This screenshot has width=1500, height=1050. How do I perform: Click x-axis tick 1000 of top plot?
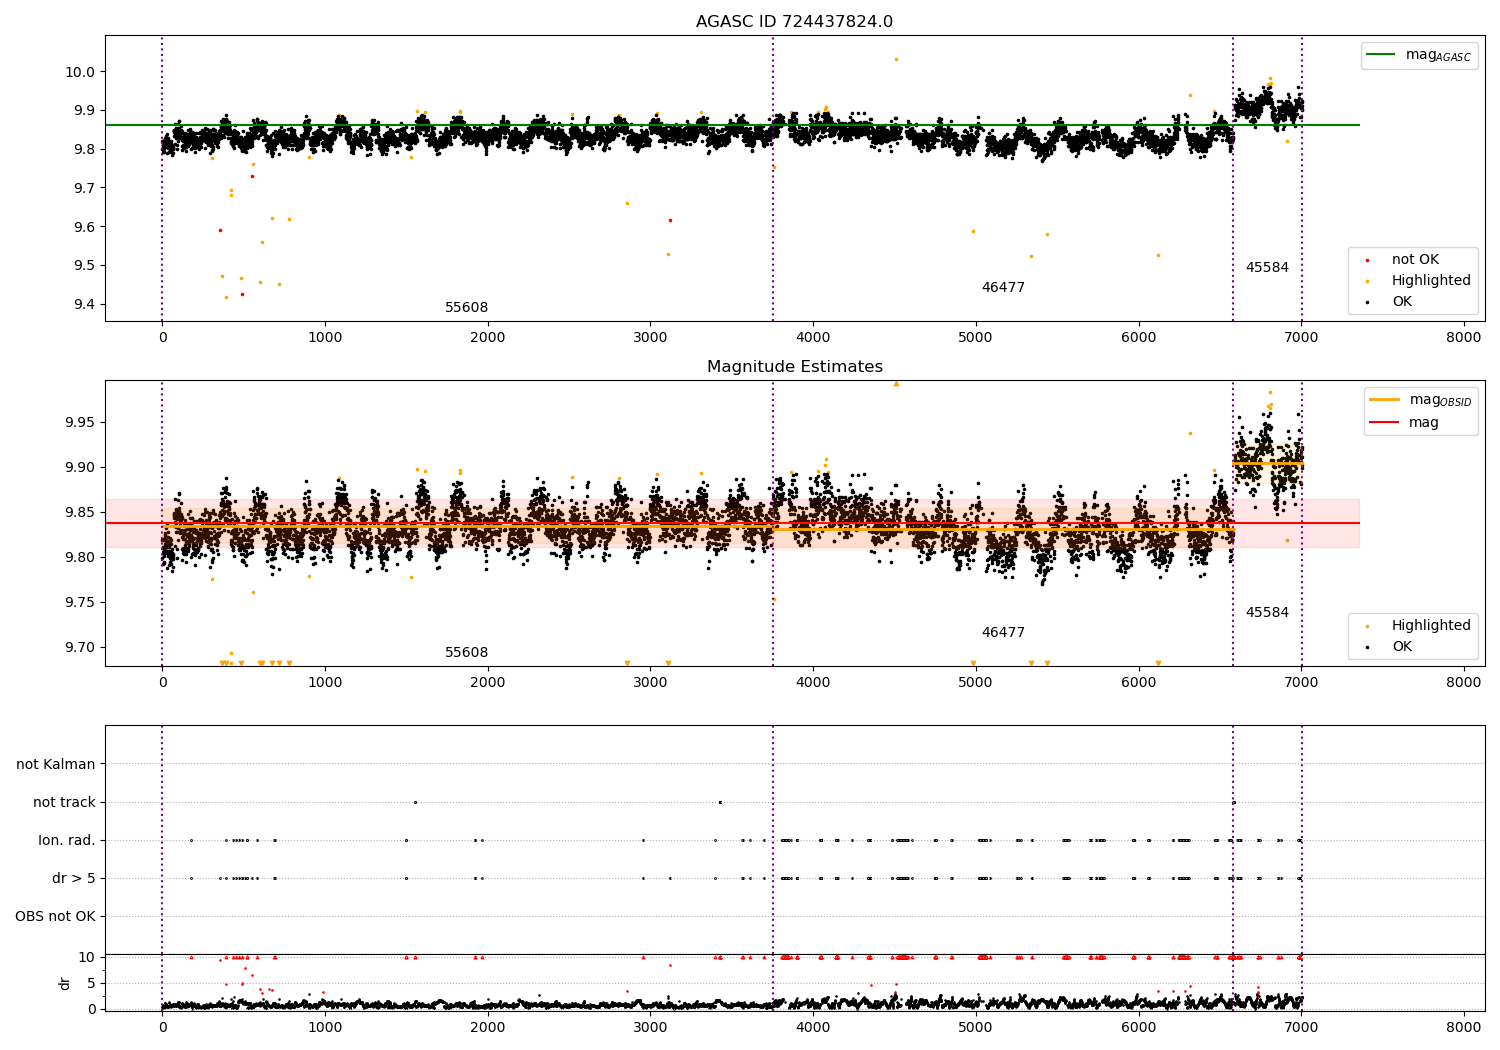click(x=325, y=338)
